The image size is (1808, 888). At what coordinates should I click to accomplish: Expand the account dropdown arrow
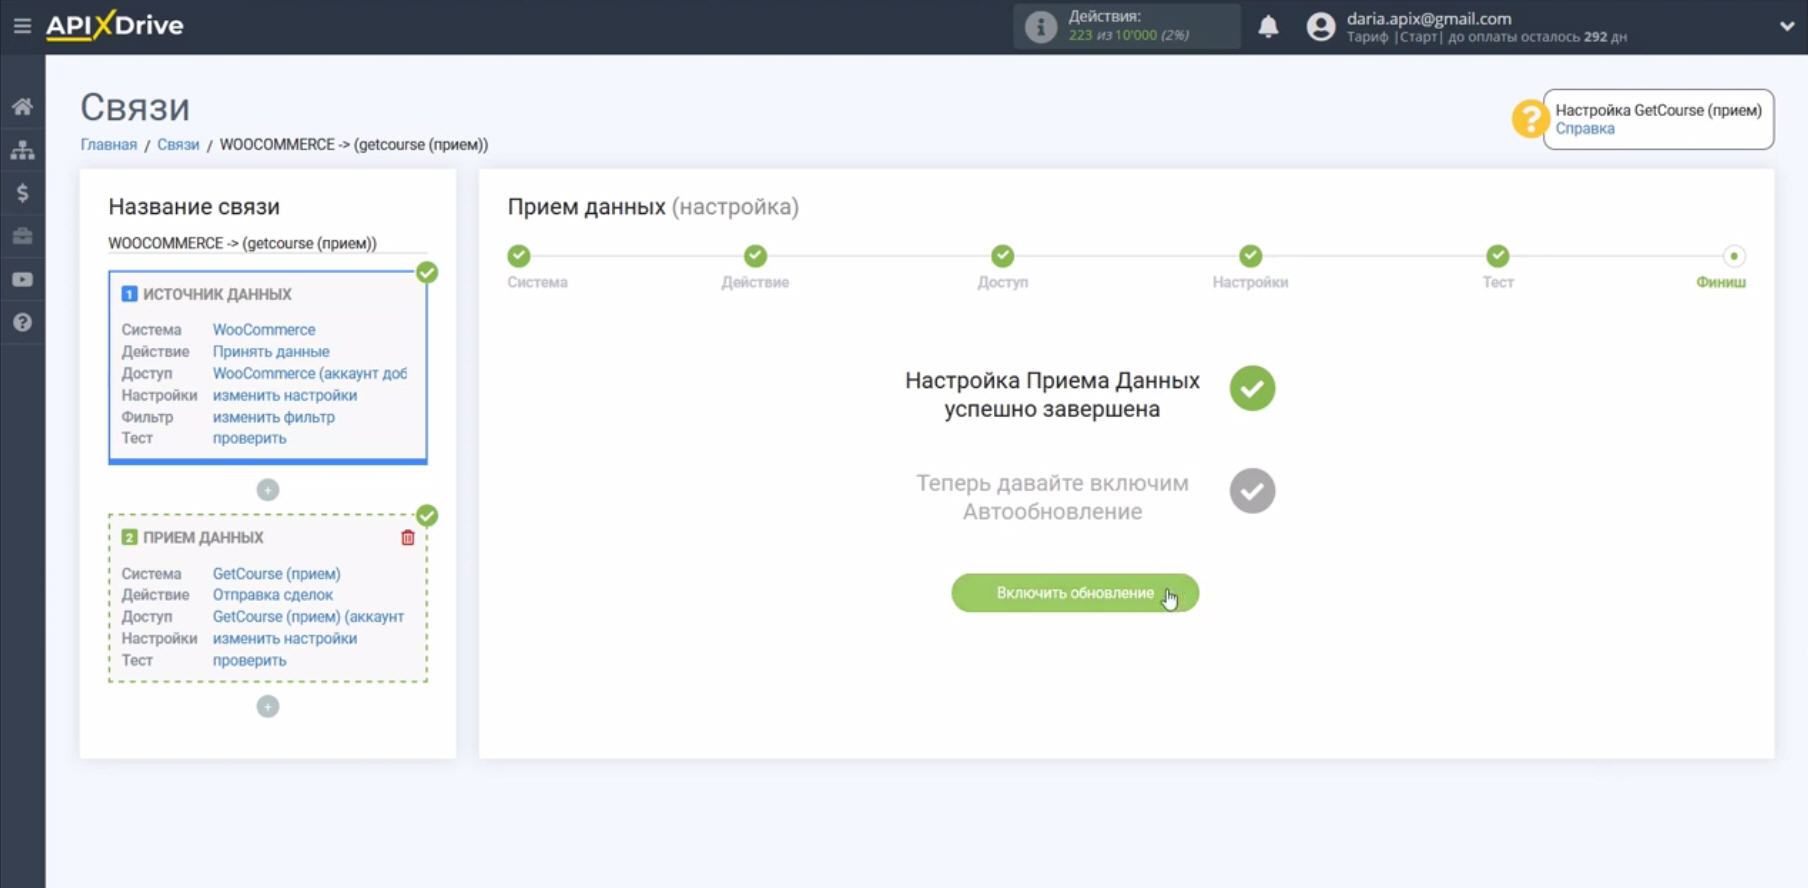tap(1786, 27)
